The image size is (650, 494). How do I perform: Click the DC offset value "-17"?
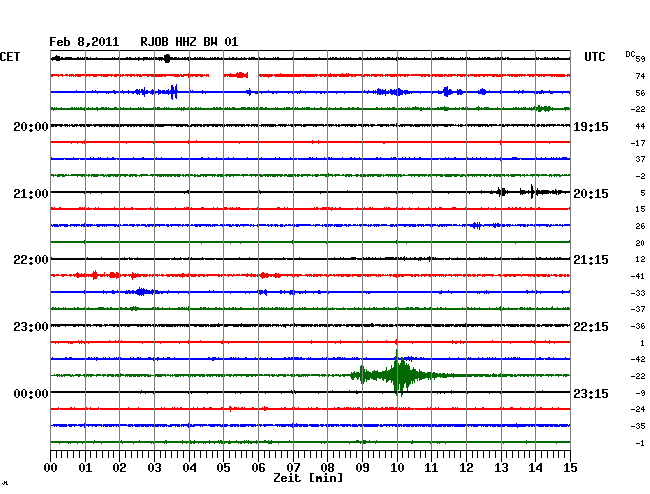pyautogui.click(x=638, y=143)
